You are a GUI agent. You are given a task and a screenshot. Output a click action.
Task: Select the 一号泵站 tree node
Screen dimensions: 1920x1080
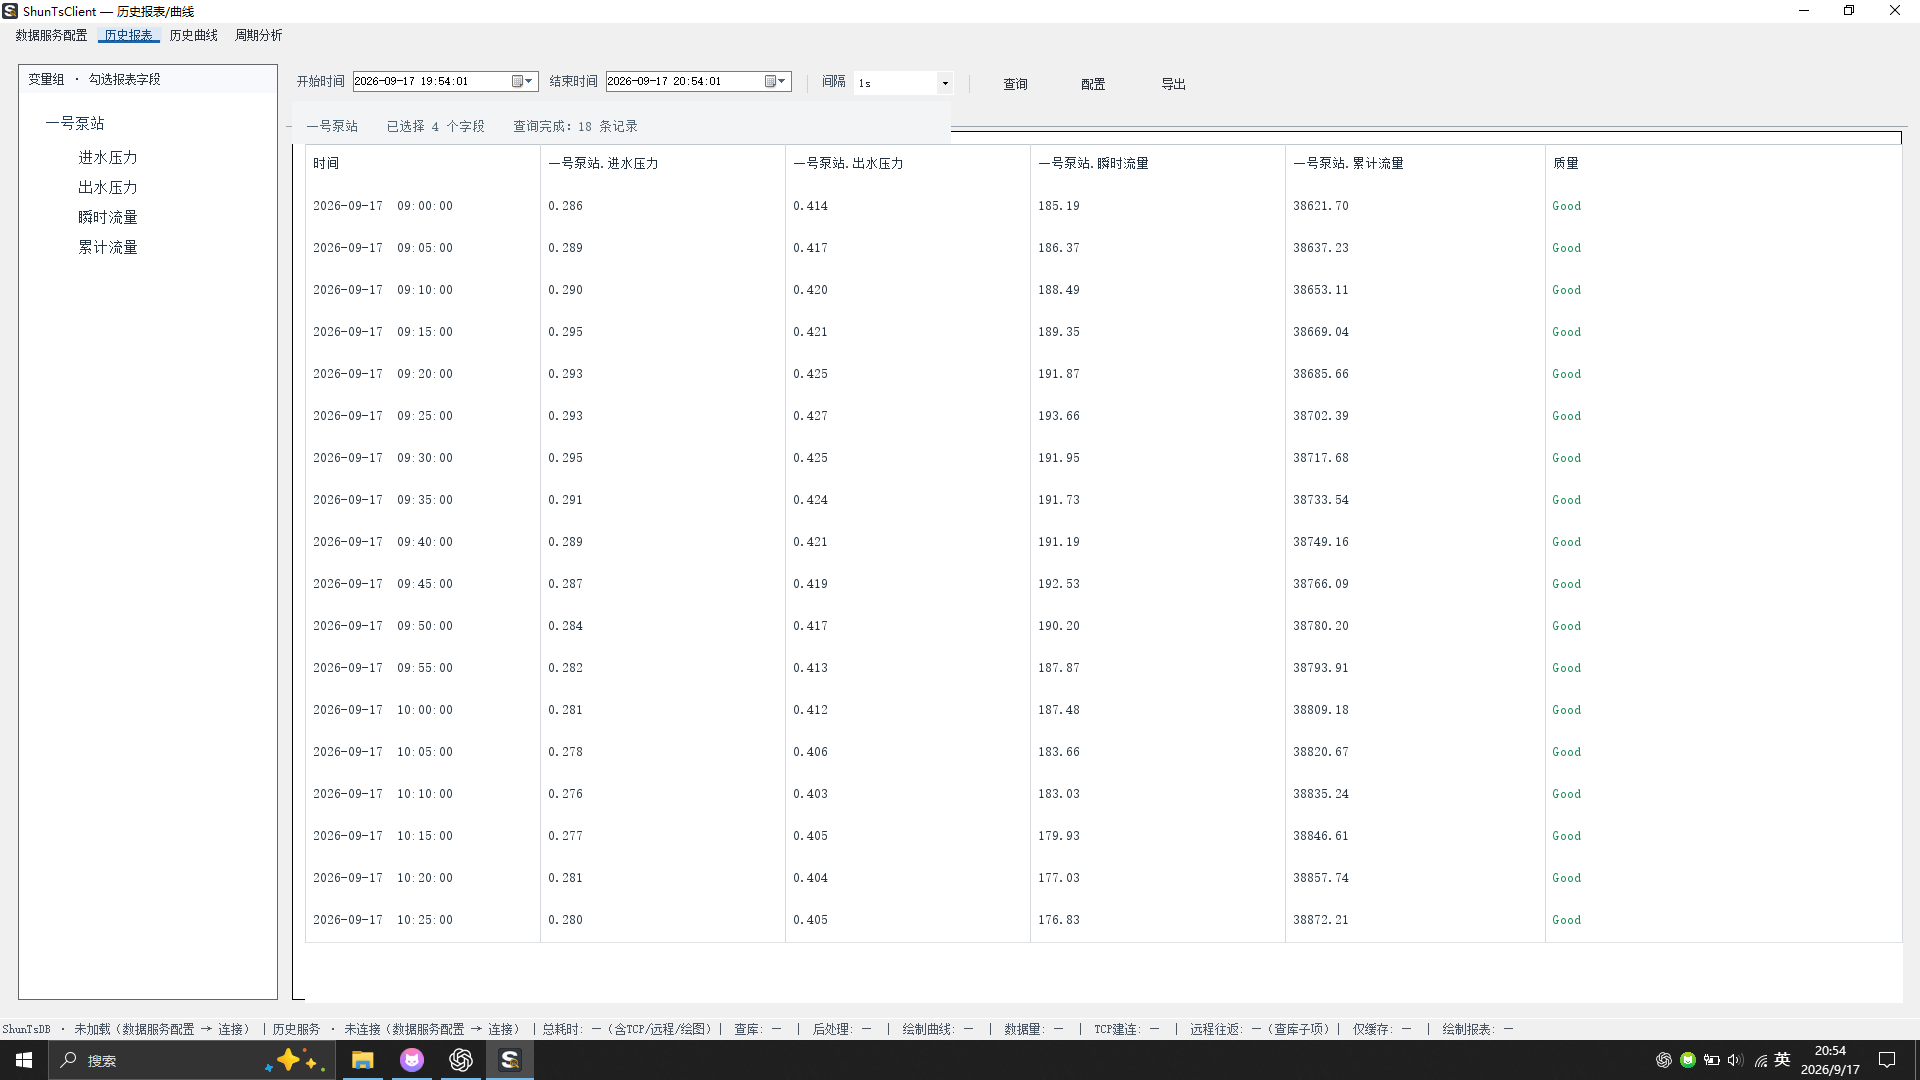[75, 123]
